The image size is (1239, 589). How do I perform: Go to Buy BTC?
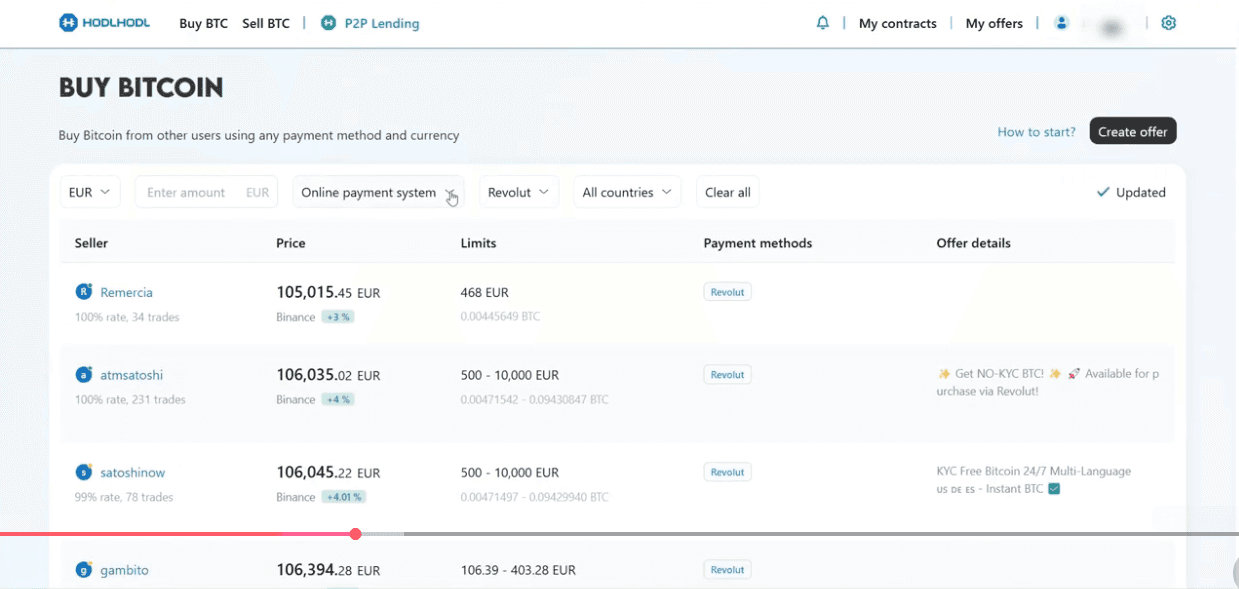[204, 23]
